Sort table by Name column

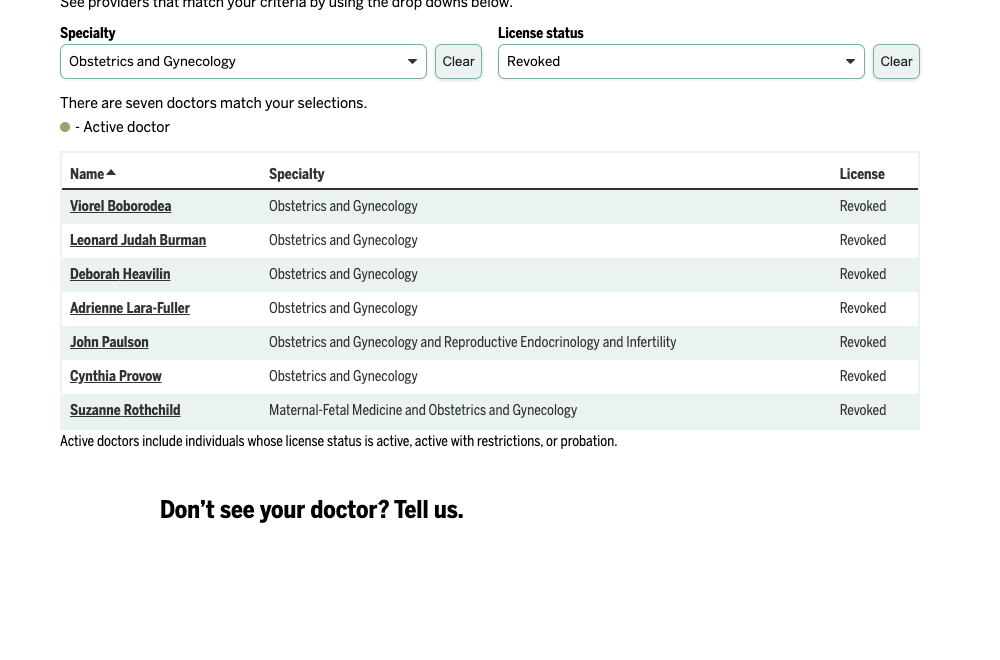93,174
